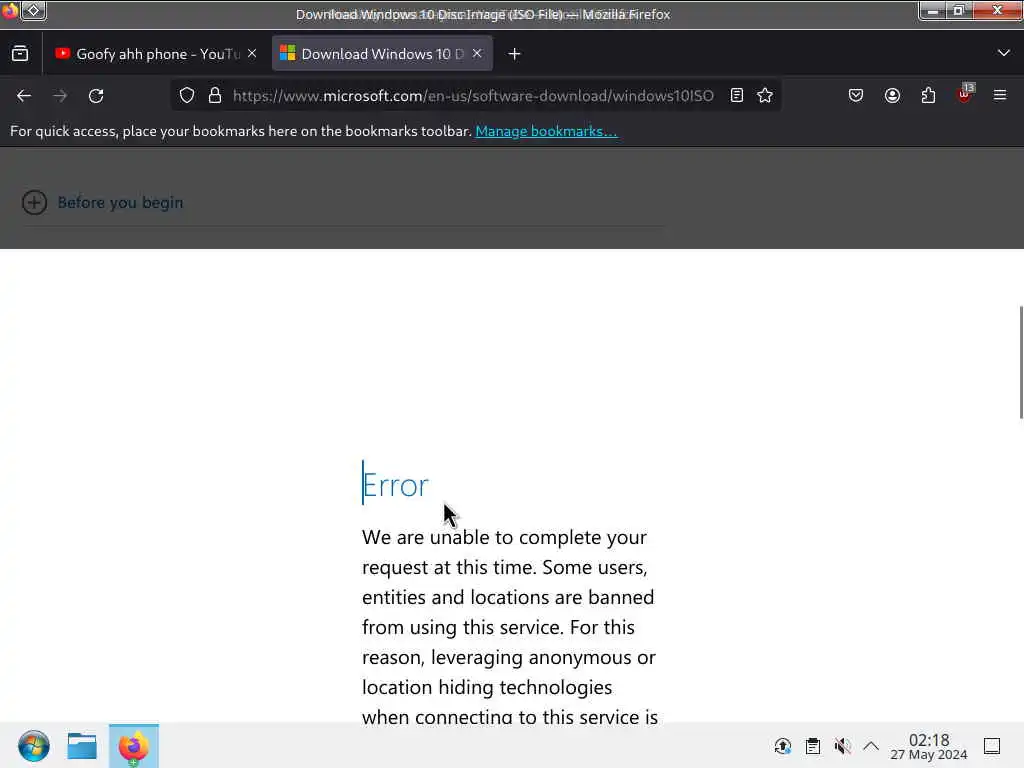Screen dimensions: 1024x768
Task: Open the tracking protection shield icon
Action: 187,95
